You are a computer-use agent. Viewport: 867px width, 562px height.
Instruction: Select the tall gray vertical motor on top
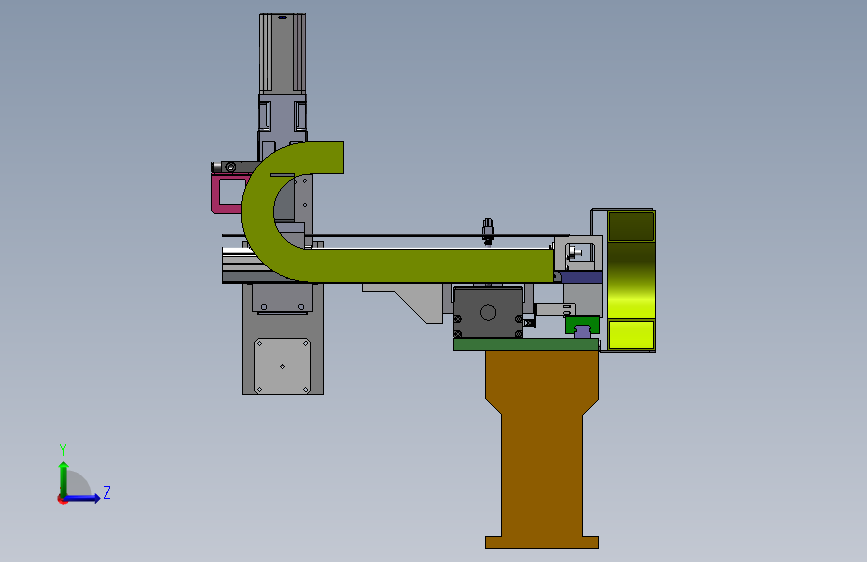(x=282, y=53)
